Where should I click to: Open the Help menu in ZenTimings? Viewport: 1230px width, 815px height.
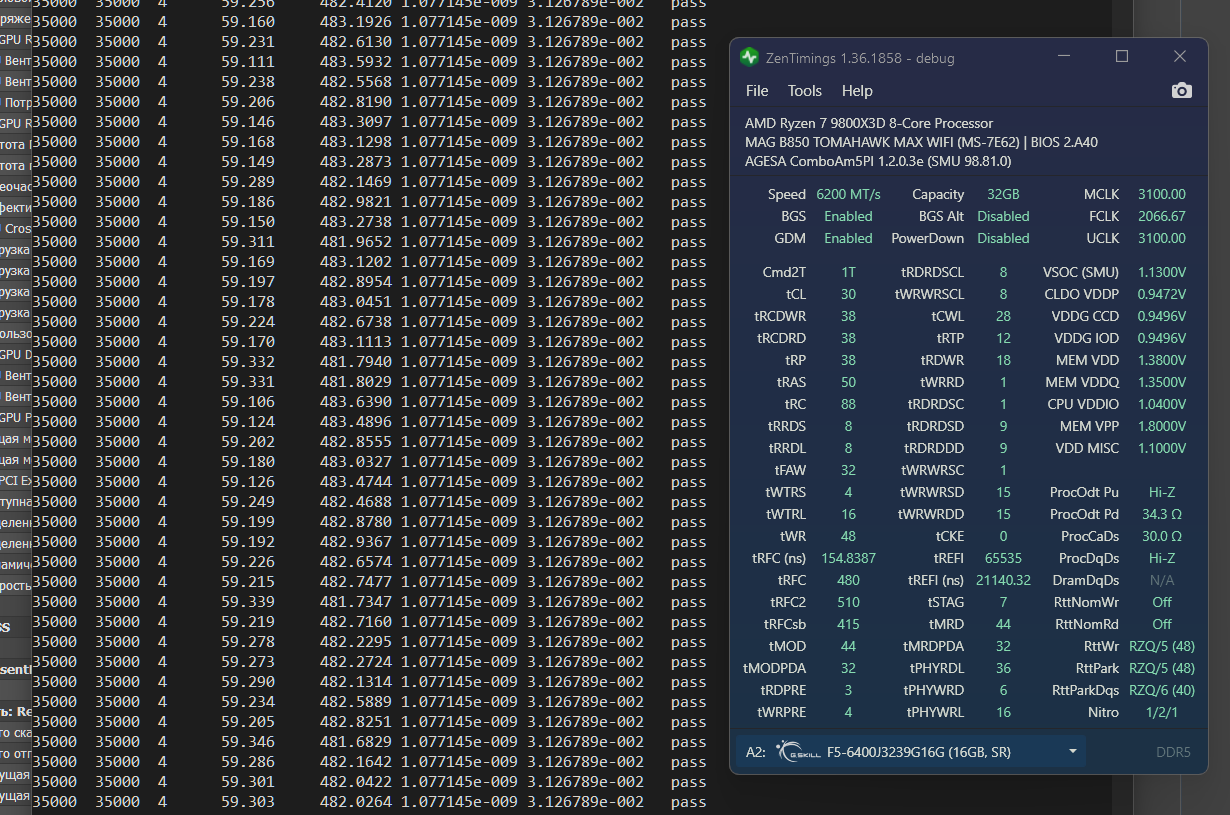pos(857,91)
